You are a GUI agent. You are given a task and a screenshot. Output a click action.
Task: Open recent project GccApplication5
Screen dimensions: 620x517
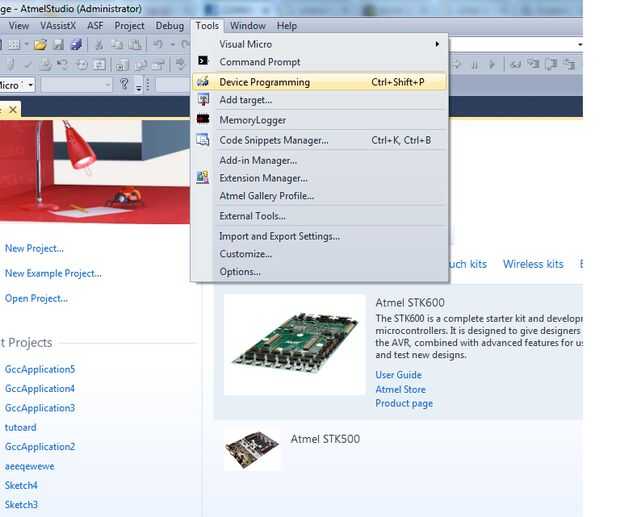[40, 369]
